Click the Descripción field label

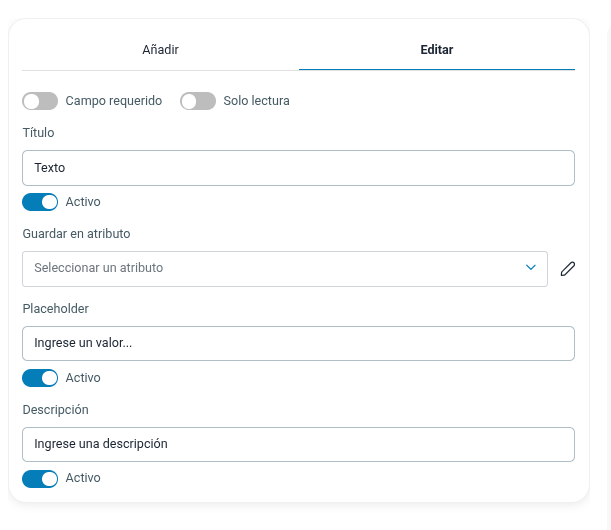click(55, 410)
